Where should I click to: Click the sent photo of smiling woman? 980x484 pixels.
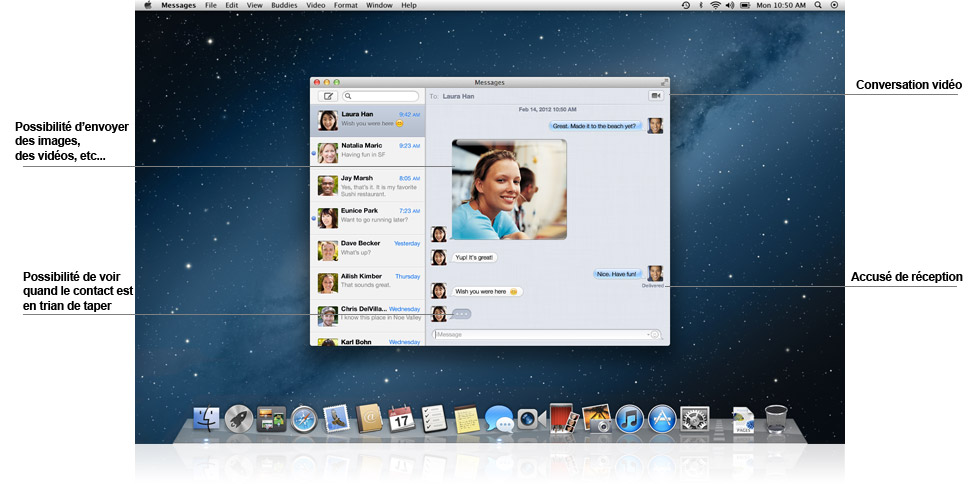coord(509,189)
